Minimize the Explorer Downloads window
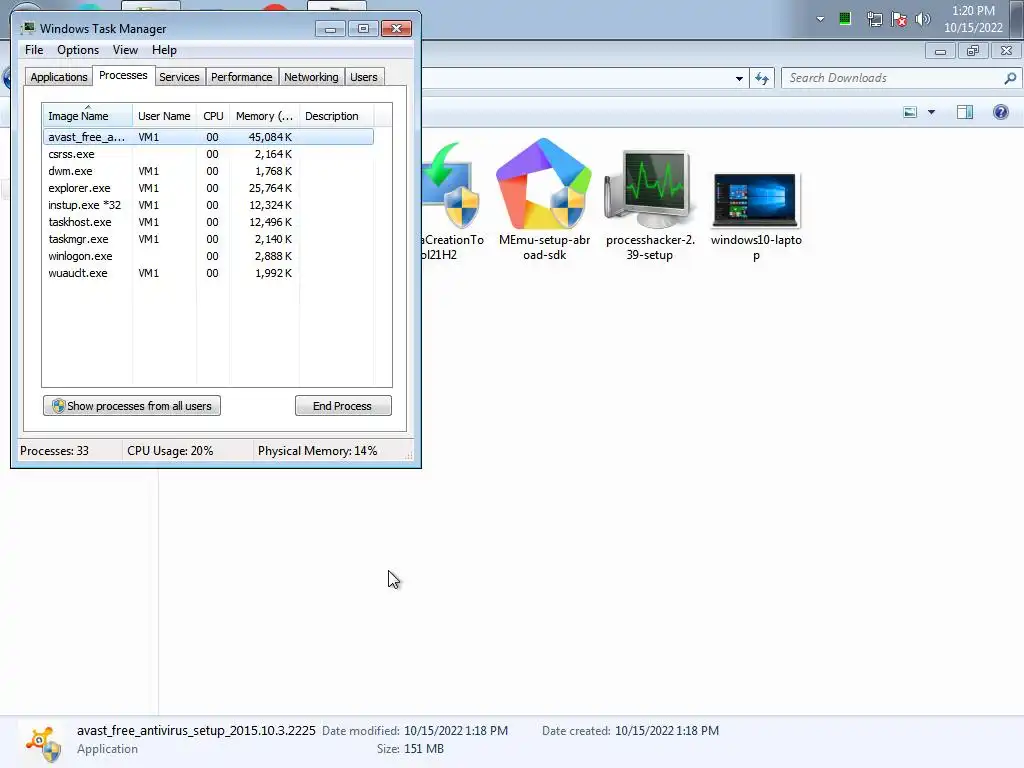This screenshot has height=768, width=1024. (940, 51)
